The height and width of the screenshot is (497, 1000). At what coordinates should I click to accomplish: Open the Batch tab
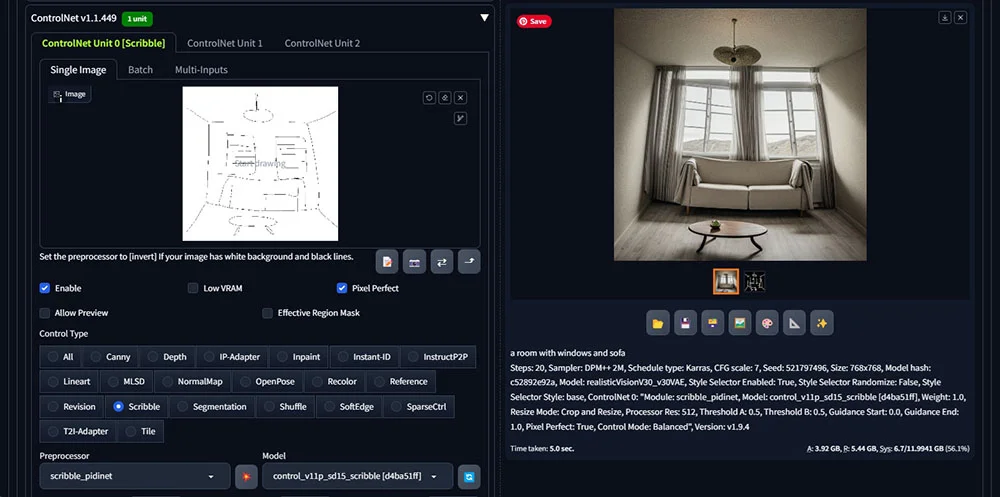point(140,70)
